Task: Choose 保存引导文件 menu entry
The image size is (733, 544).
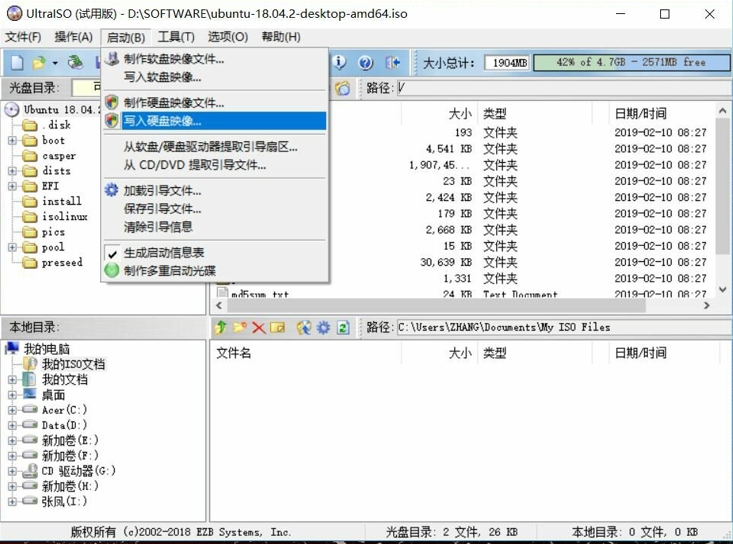Action: (215, 208)
